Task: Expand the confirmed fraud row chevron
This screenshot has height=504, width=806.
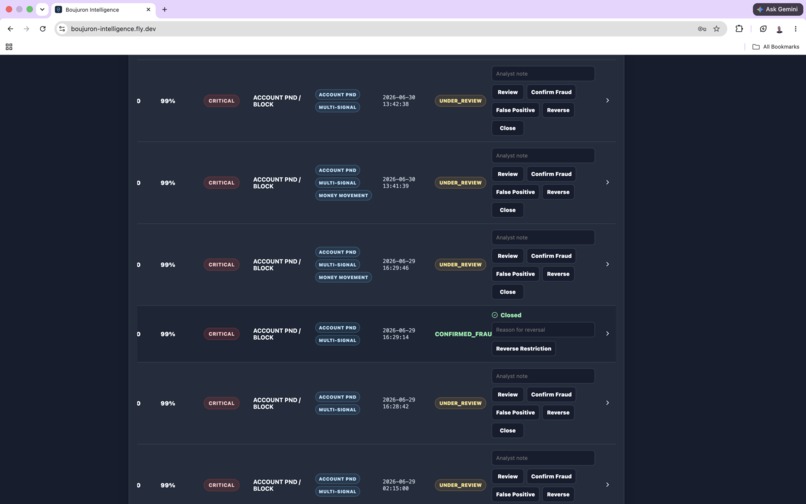Action: tap(607, 334)
